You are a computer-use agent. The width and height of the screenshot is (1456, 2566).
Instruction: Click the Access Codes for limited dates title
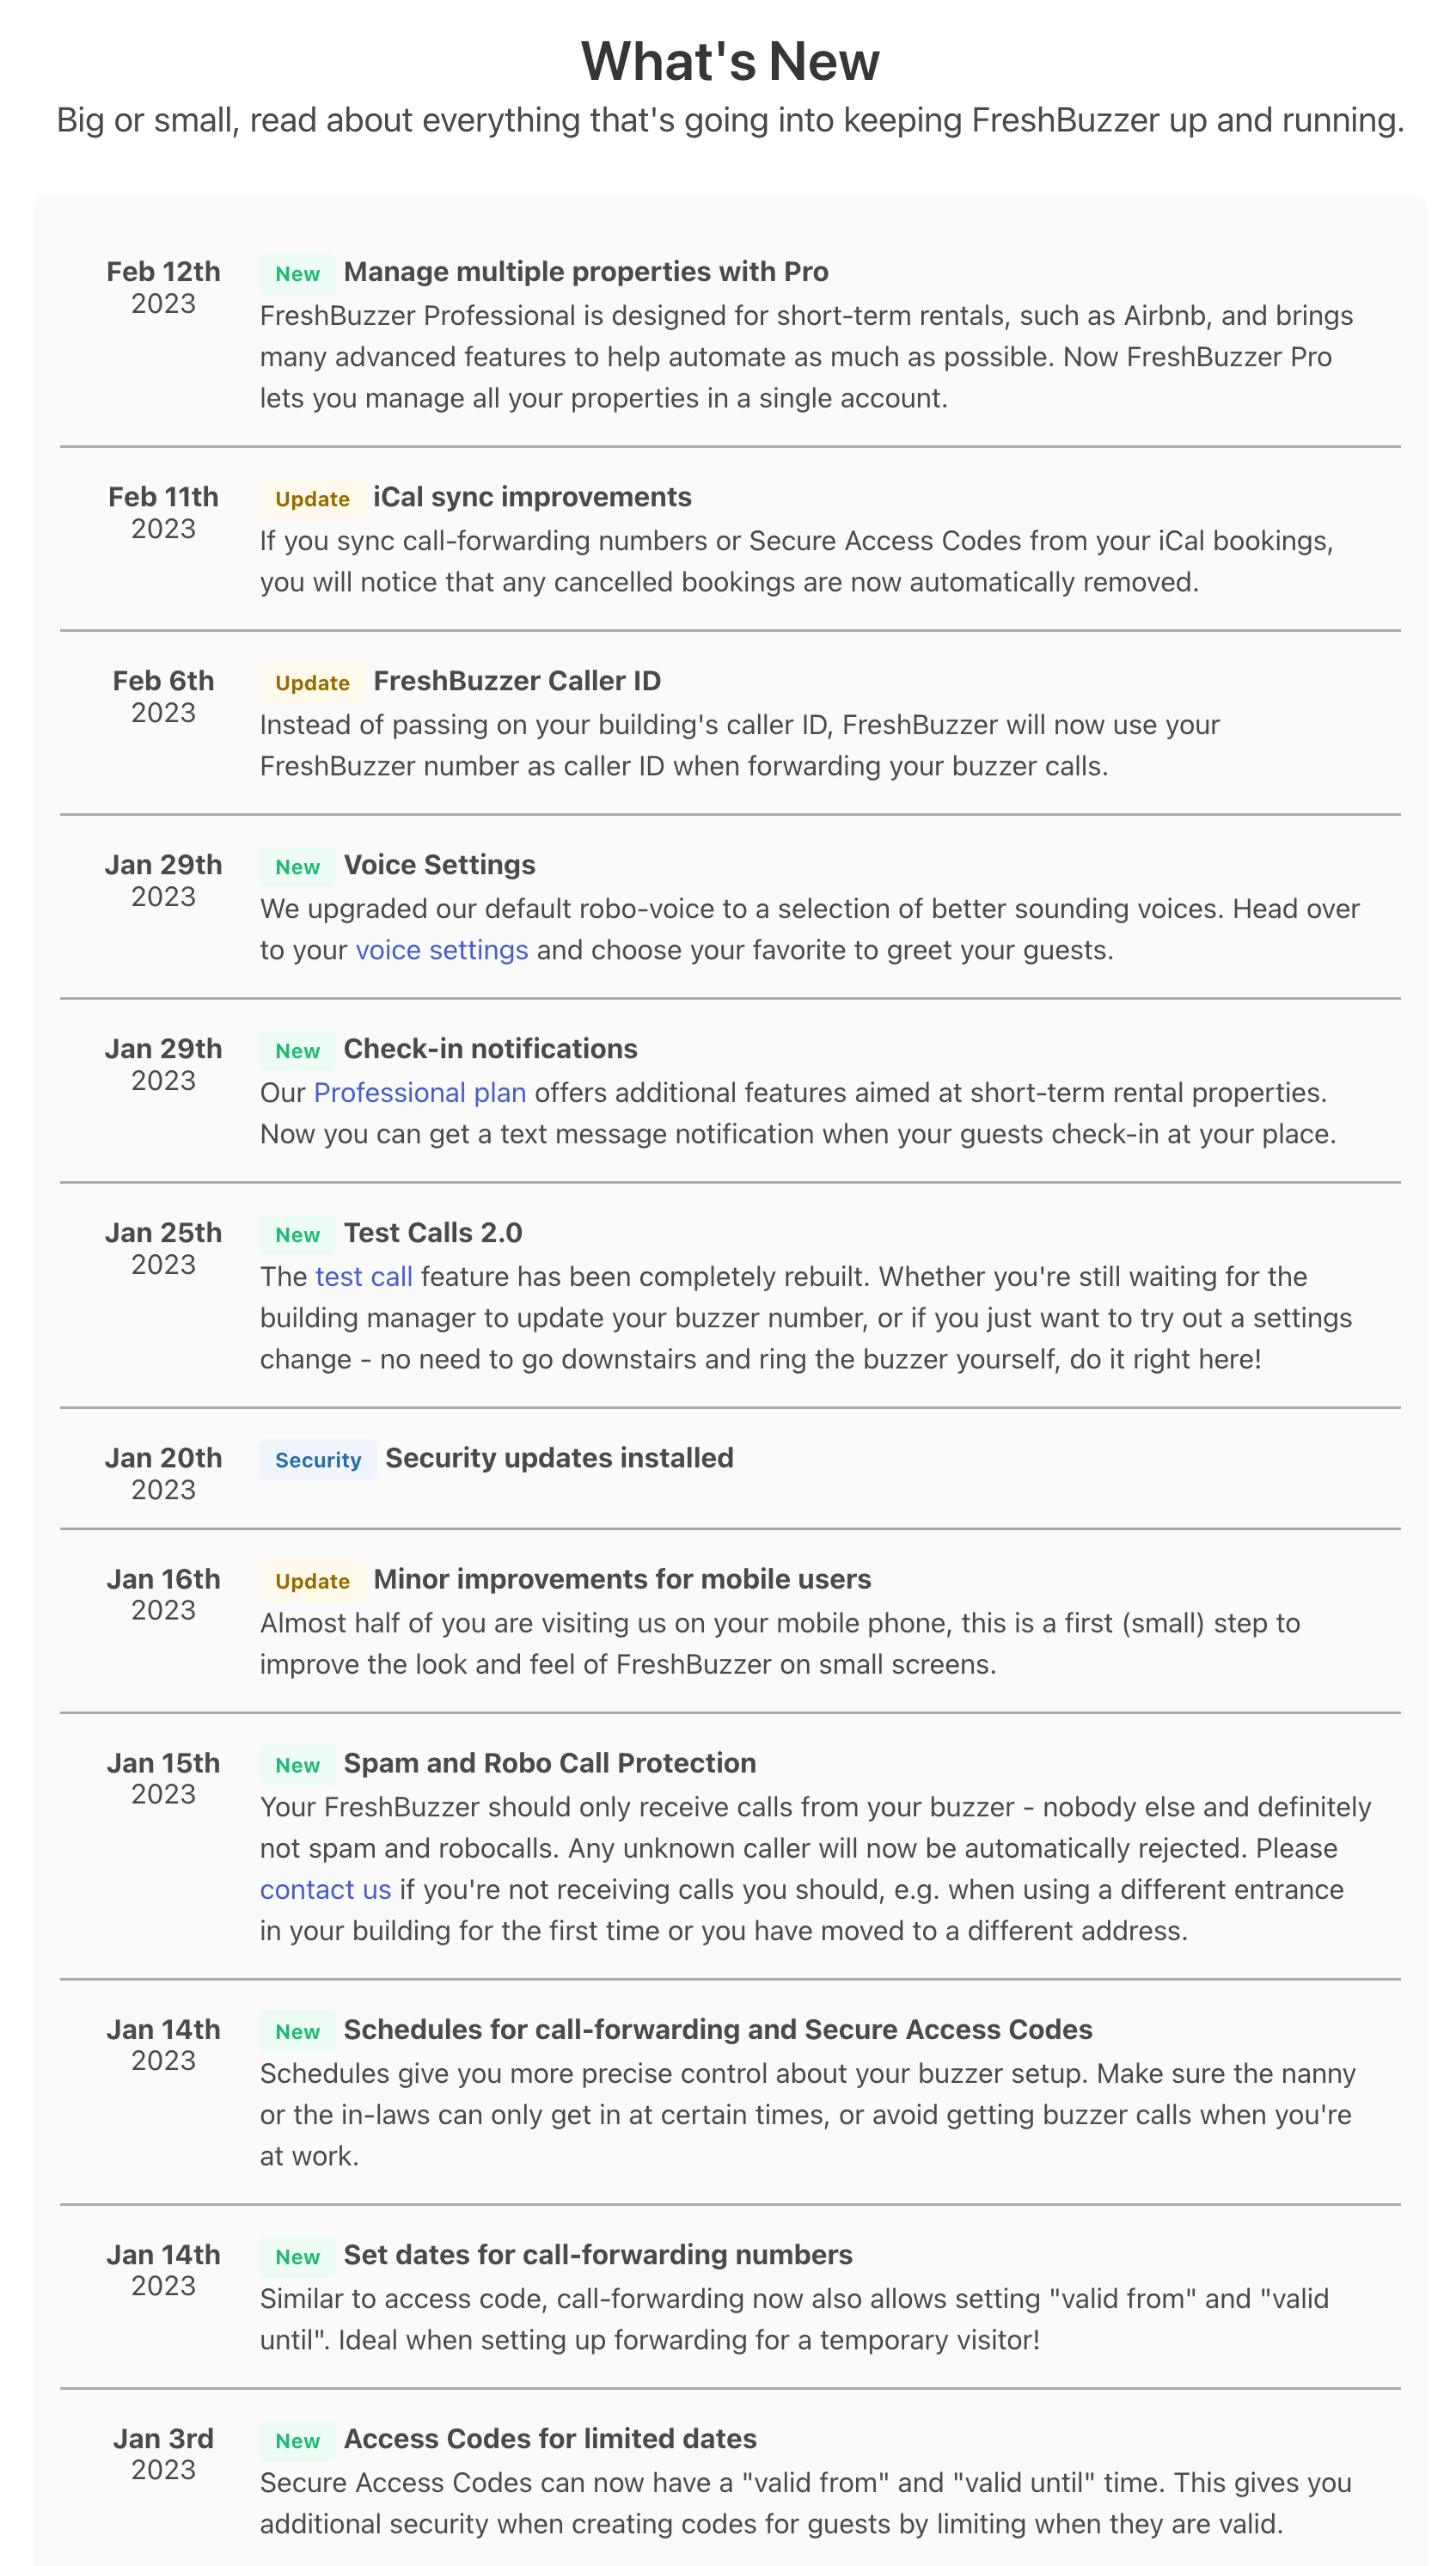(x=549, y=2438)
